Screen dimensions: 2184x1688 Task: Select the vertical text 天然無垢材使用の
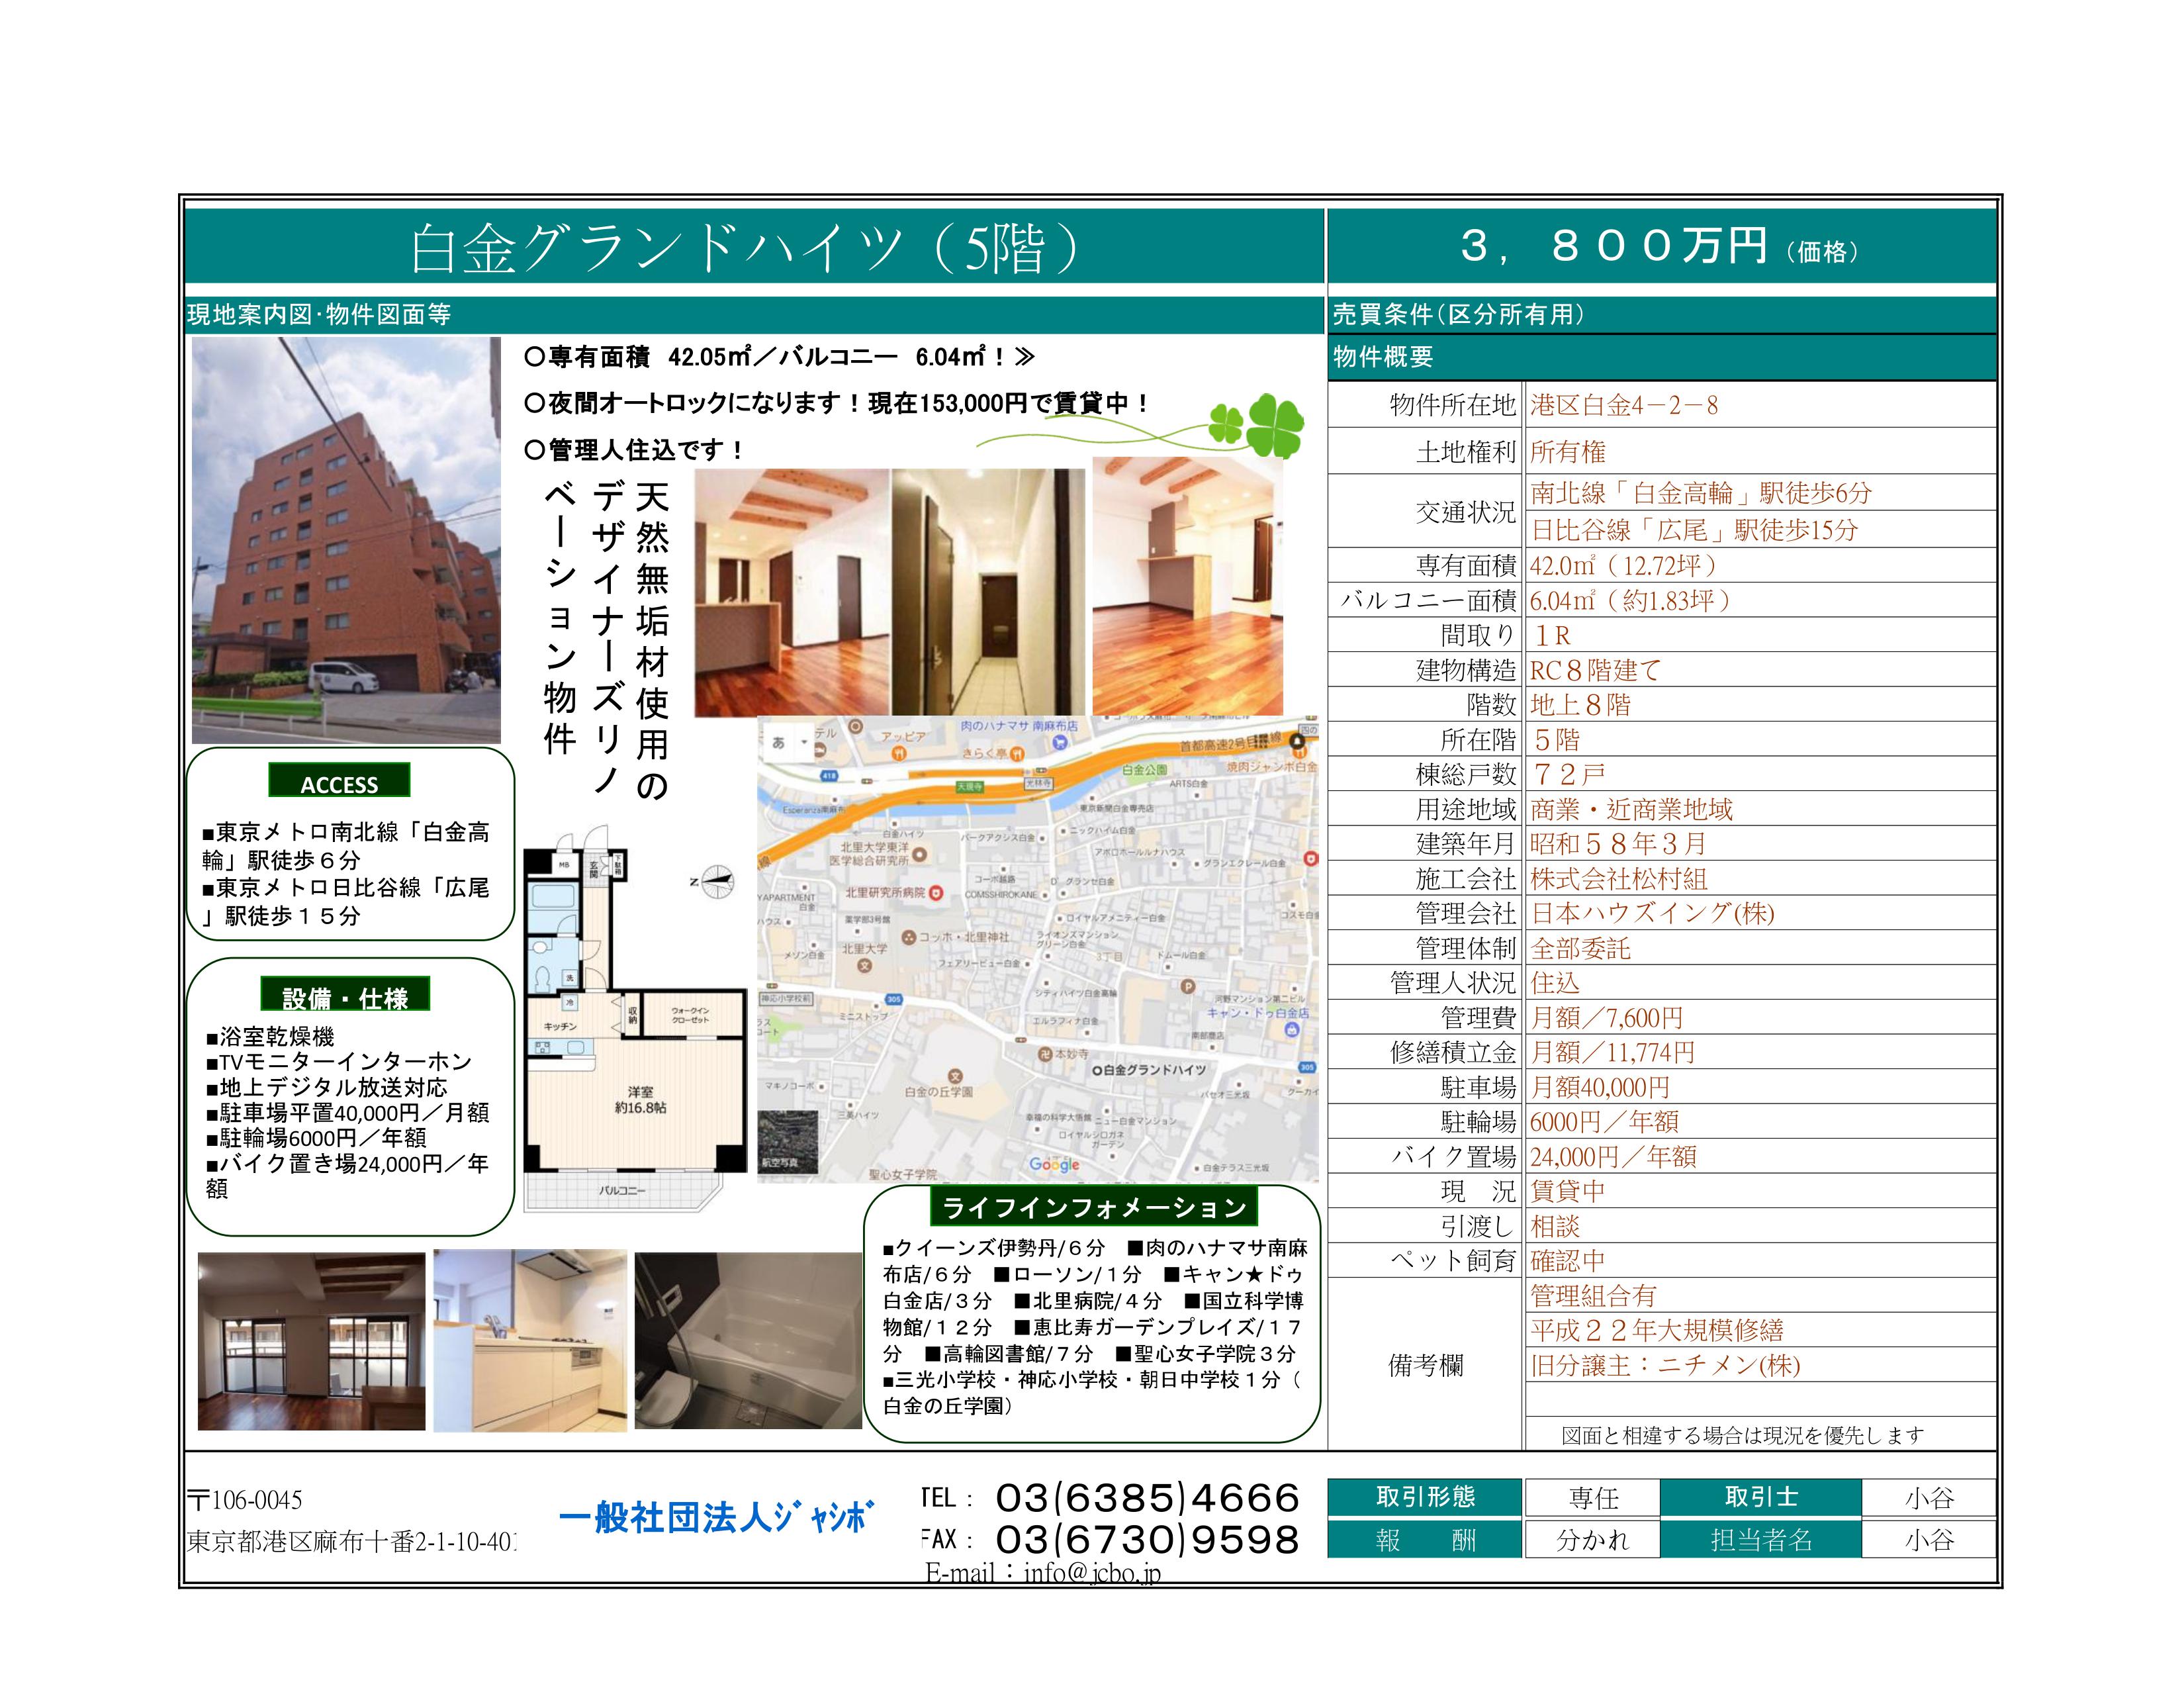coord(652,641)
